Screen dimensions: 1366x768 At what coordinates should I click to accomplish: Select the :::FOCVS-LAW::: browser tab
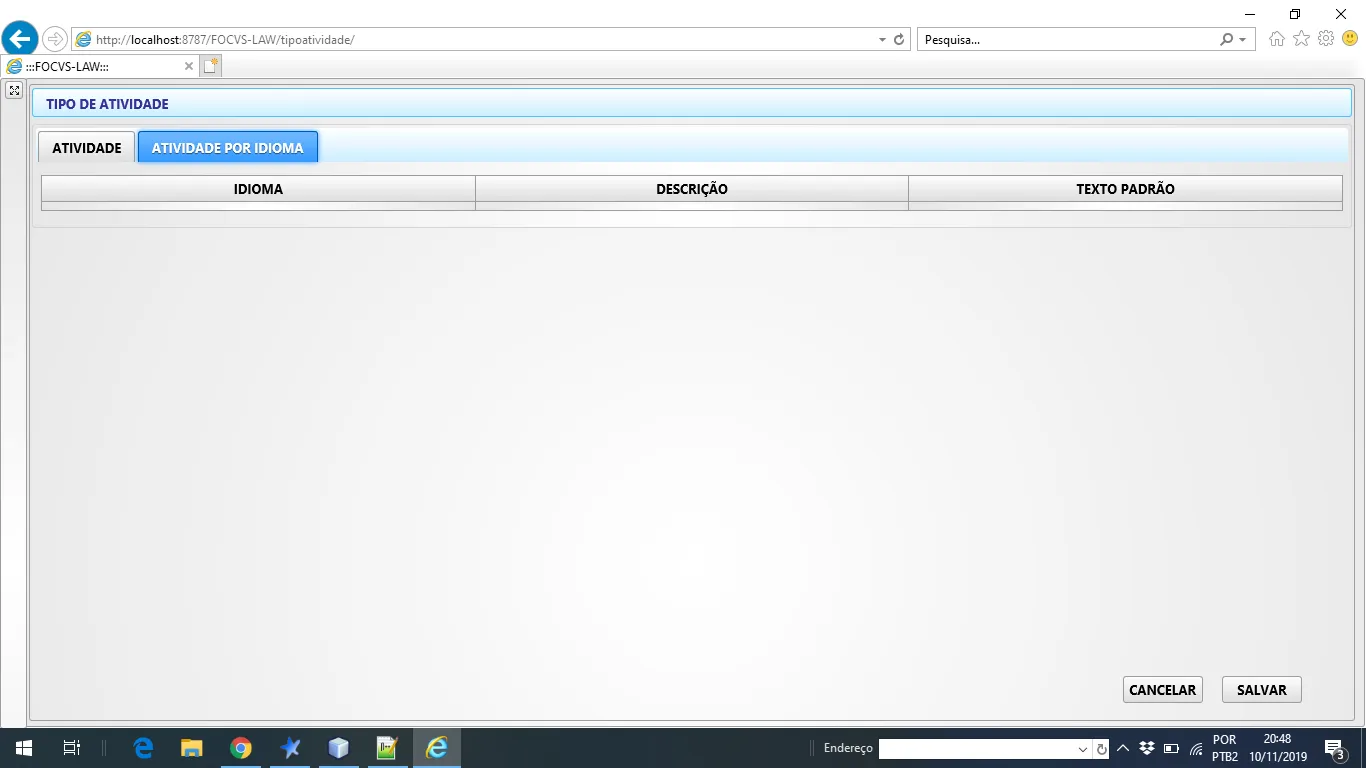tap(100, 66)
